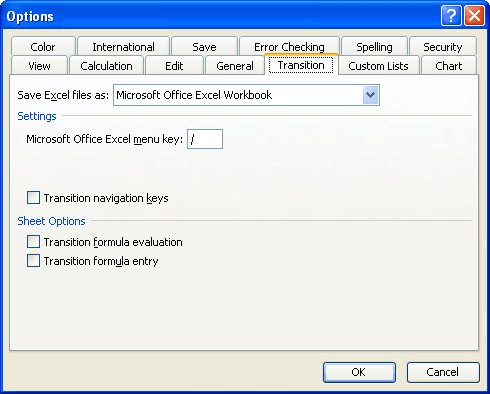Open the Microsoft Office Excel Workbook combo box
490x394 pixels.
pyautogui.click(x=246, y=95)
